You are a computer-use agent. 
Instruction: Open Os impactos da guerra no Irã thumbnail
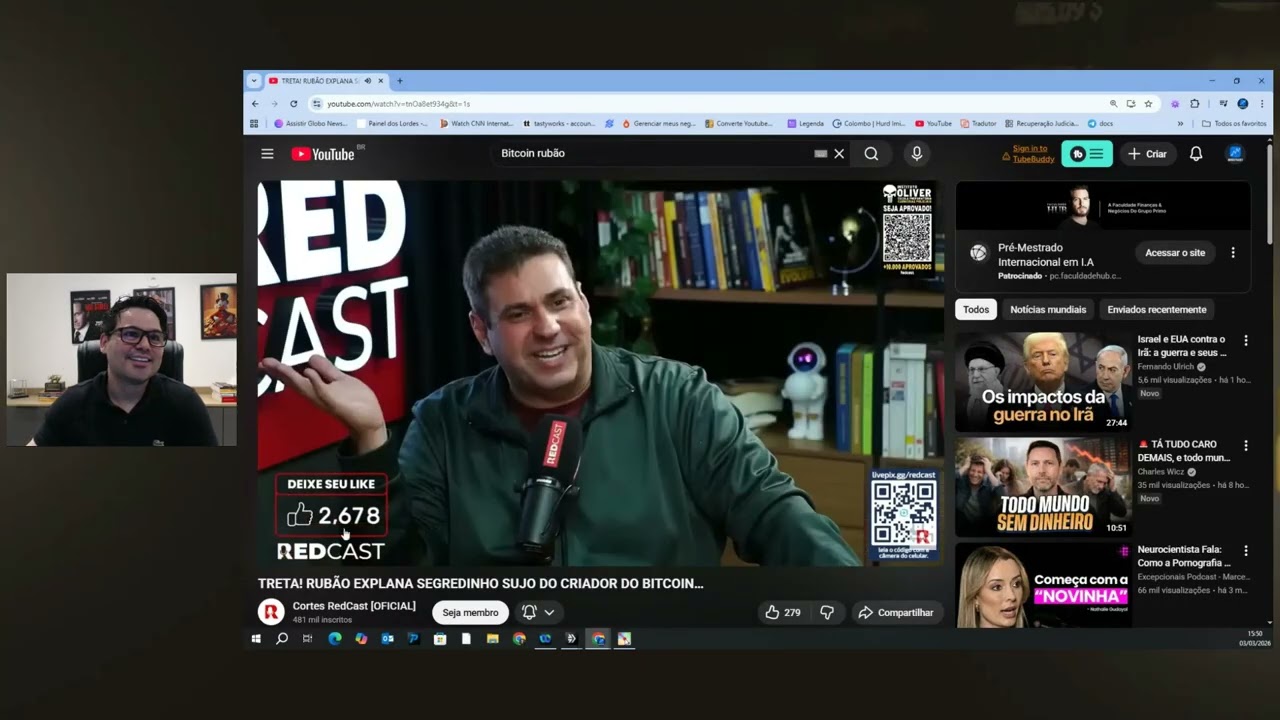(x=1043, y=382)
